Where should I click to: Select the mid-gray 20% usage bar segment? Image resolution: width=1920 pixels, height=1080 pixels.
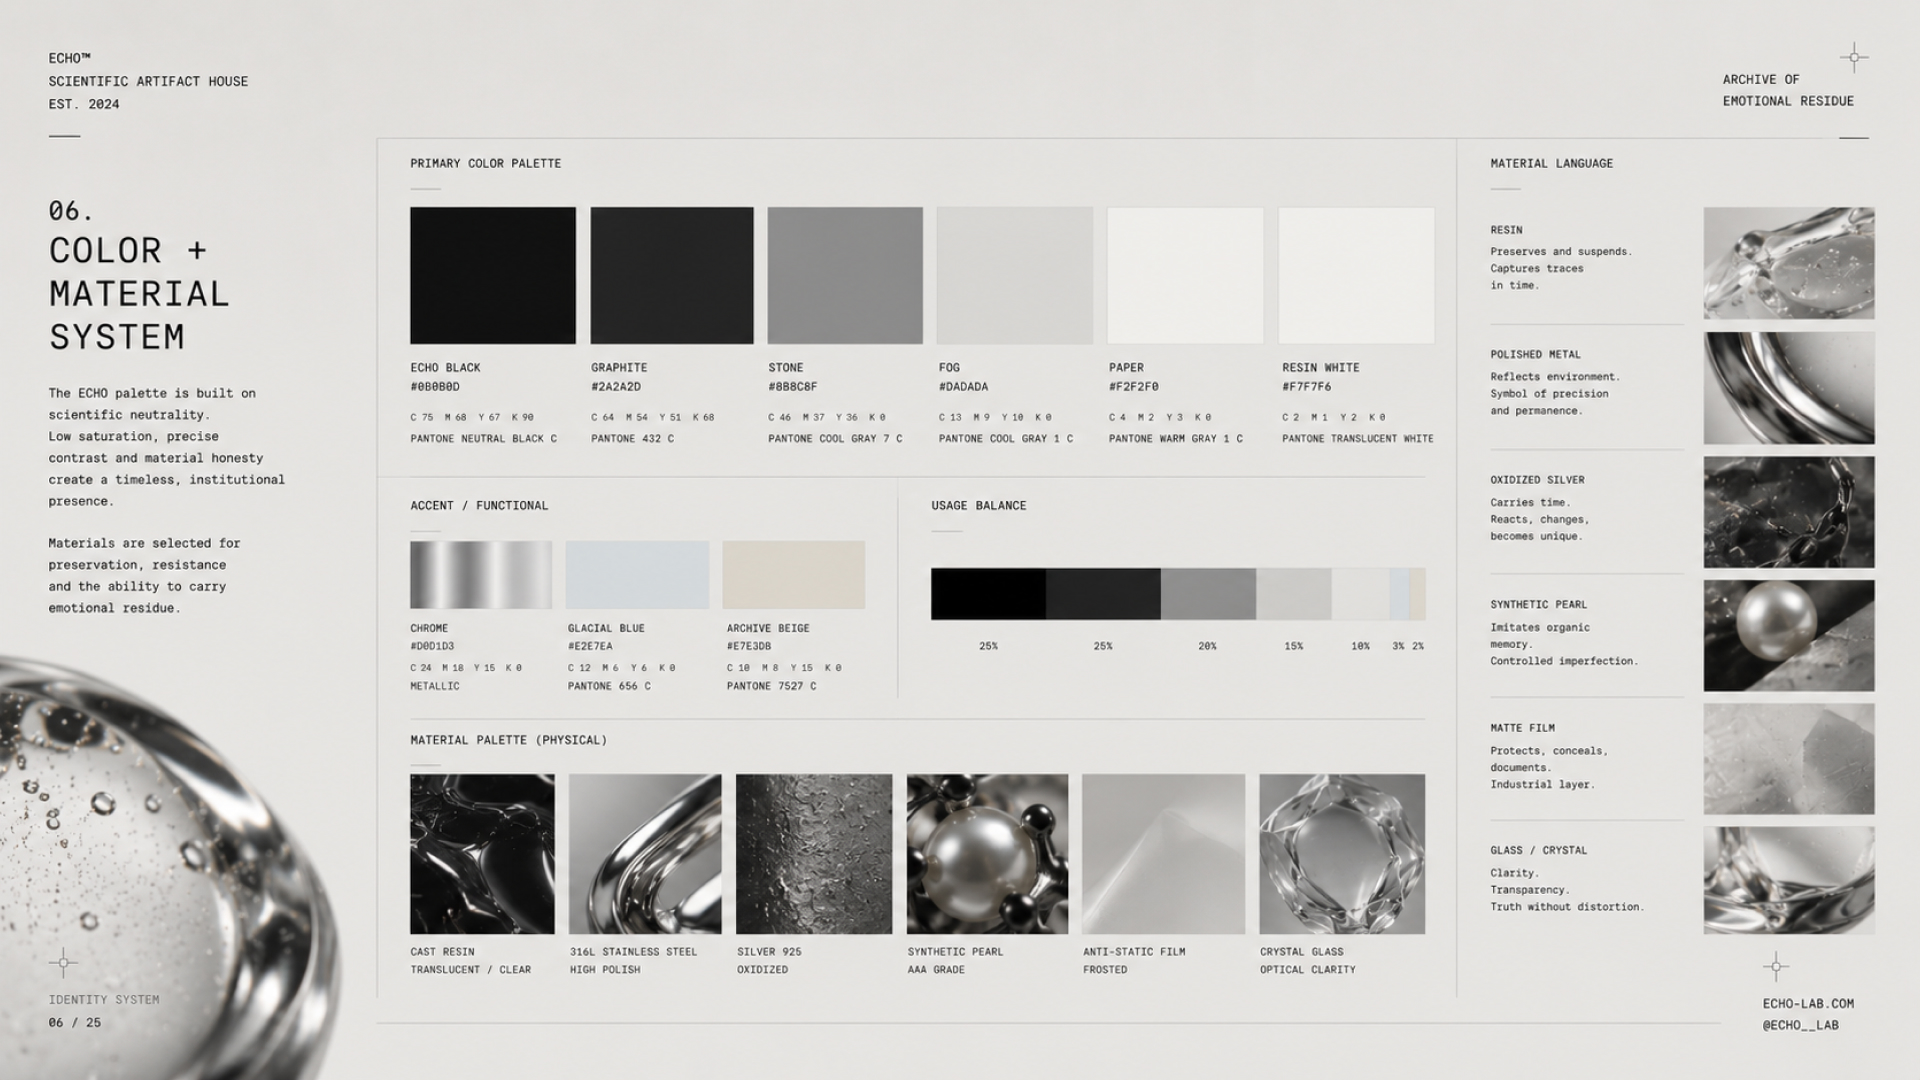(1208, 594)
